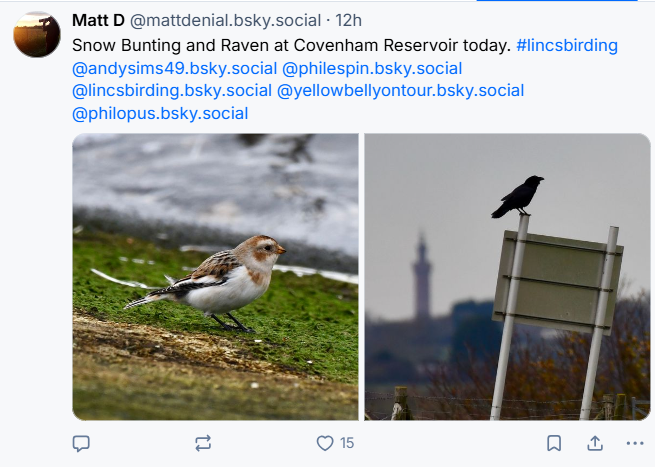Like the post with the heart icon

click(x=324, y=443)
